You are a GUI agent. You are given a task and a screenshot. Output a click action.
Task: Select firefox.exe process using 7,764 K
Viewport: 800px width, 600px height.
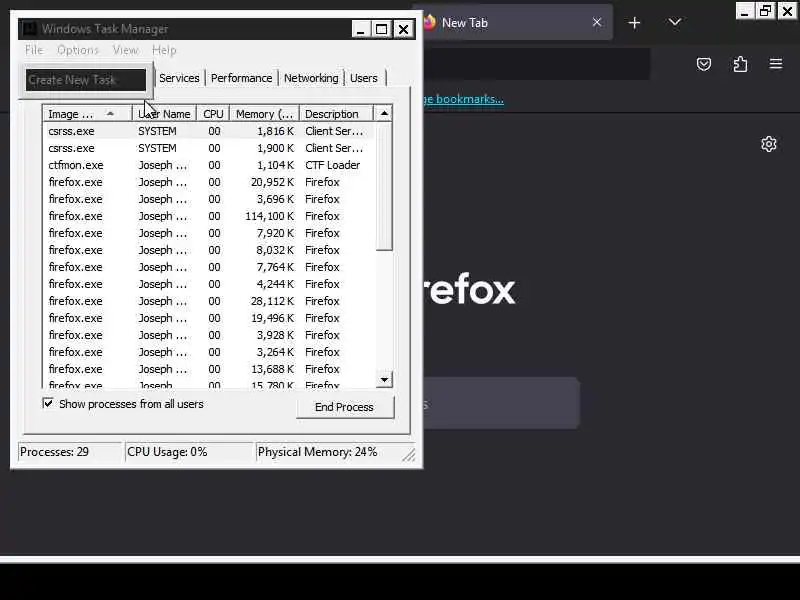pos(209,267)
